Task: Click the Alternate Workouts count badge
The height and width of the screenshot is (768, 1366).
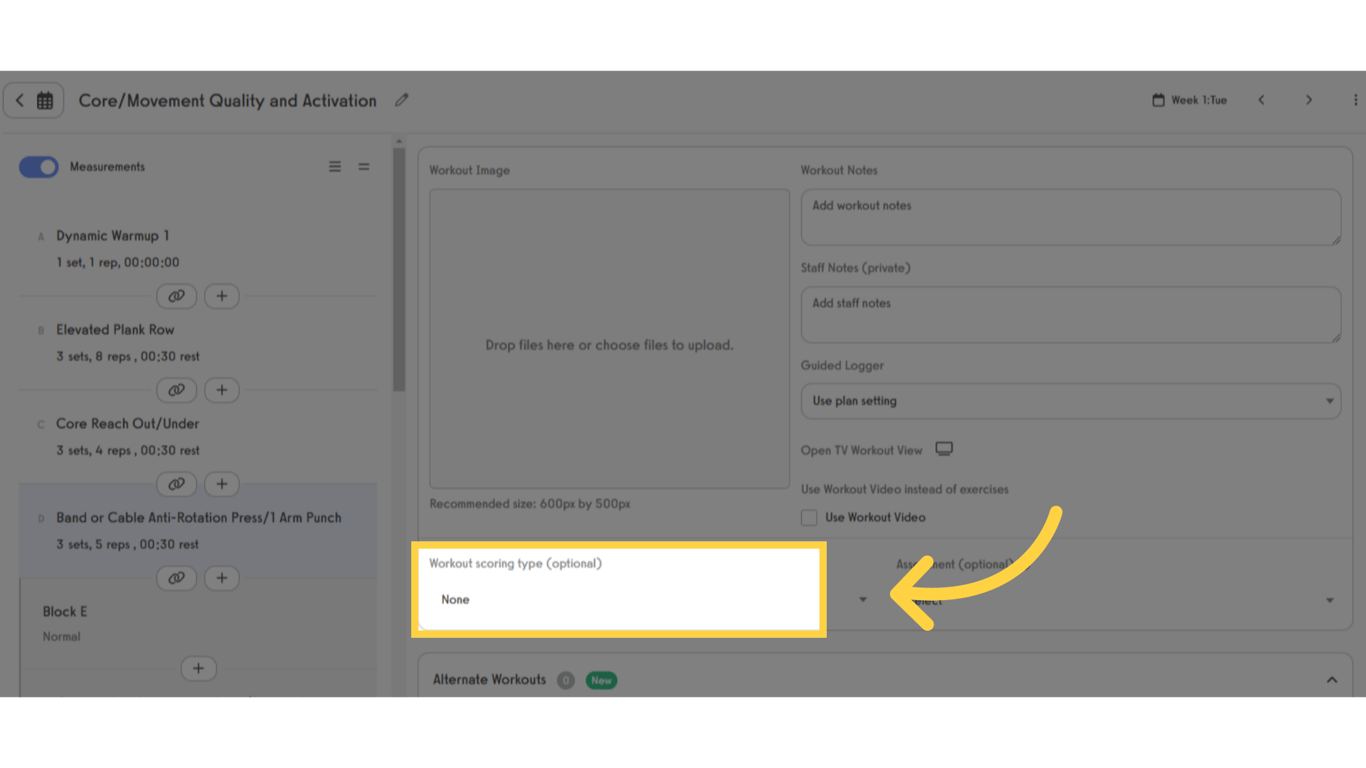Action: [x=566, y=680]
